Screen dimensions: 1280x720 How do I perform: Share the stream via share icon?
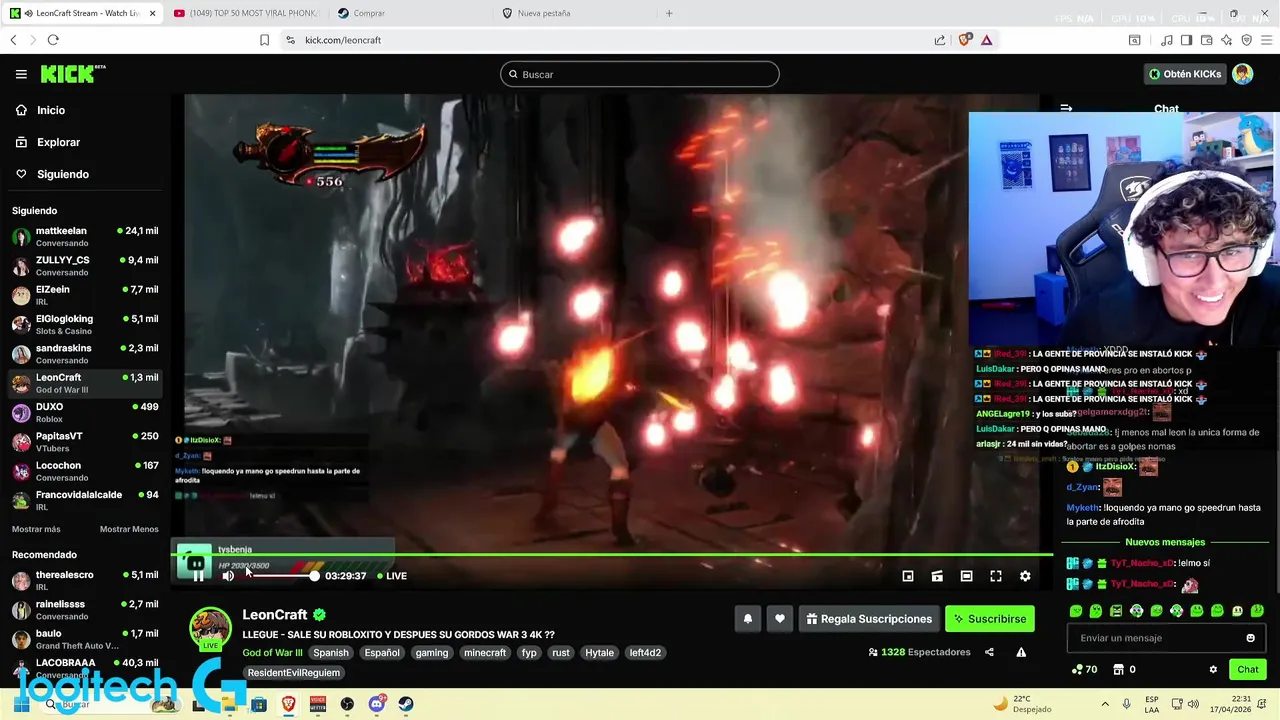[x=989, y=652]
